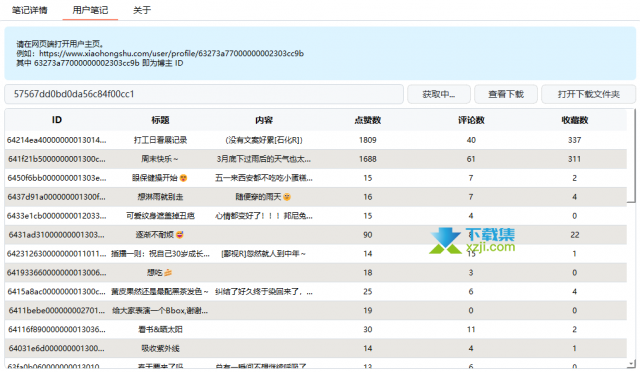Select the 用户笔记 tab

tap(90, 10)
